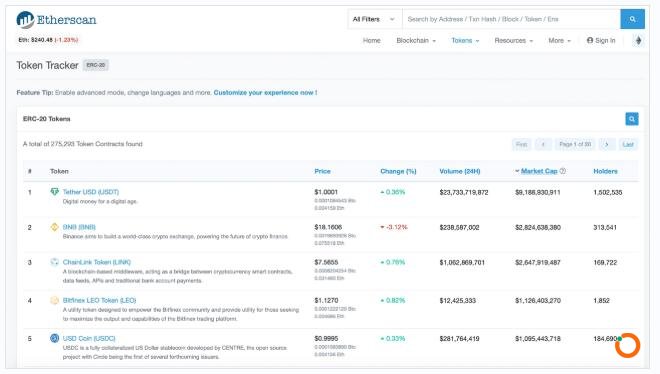Expand the Blockchain menu
Screen dimensions: 660x374
click(416, 40)
